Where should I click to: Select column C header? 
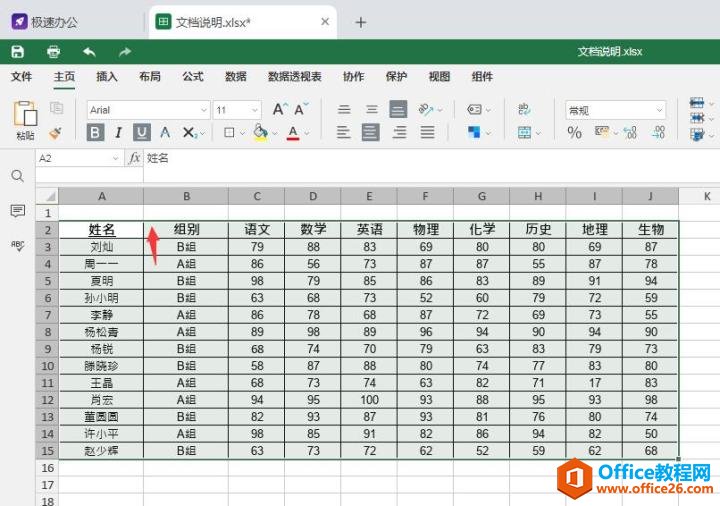point(257,196)
